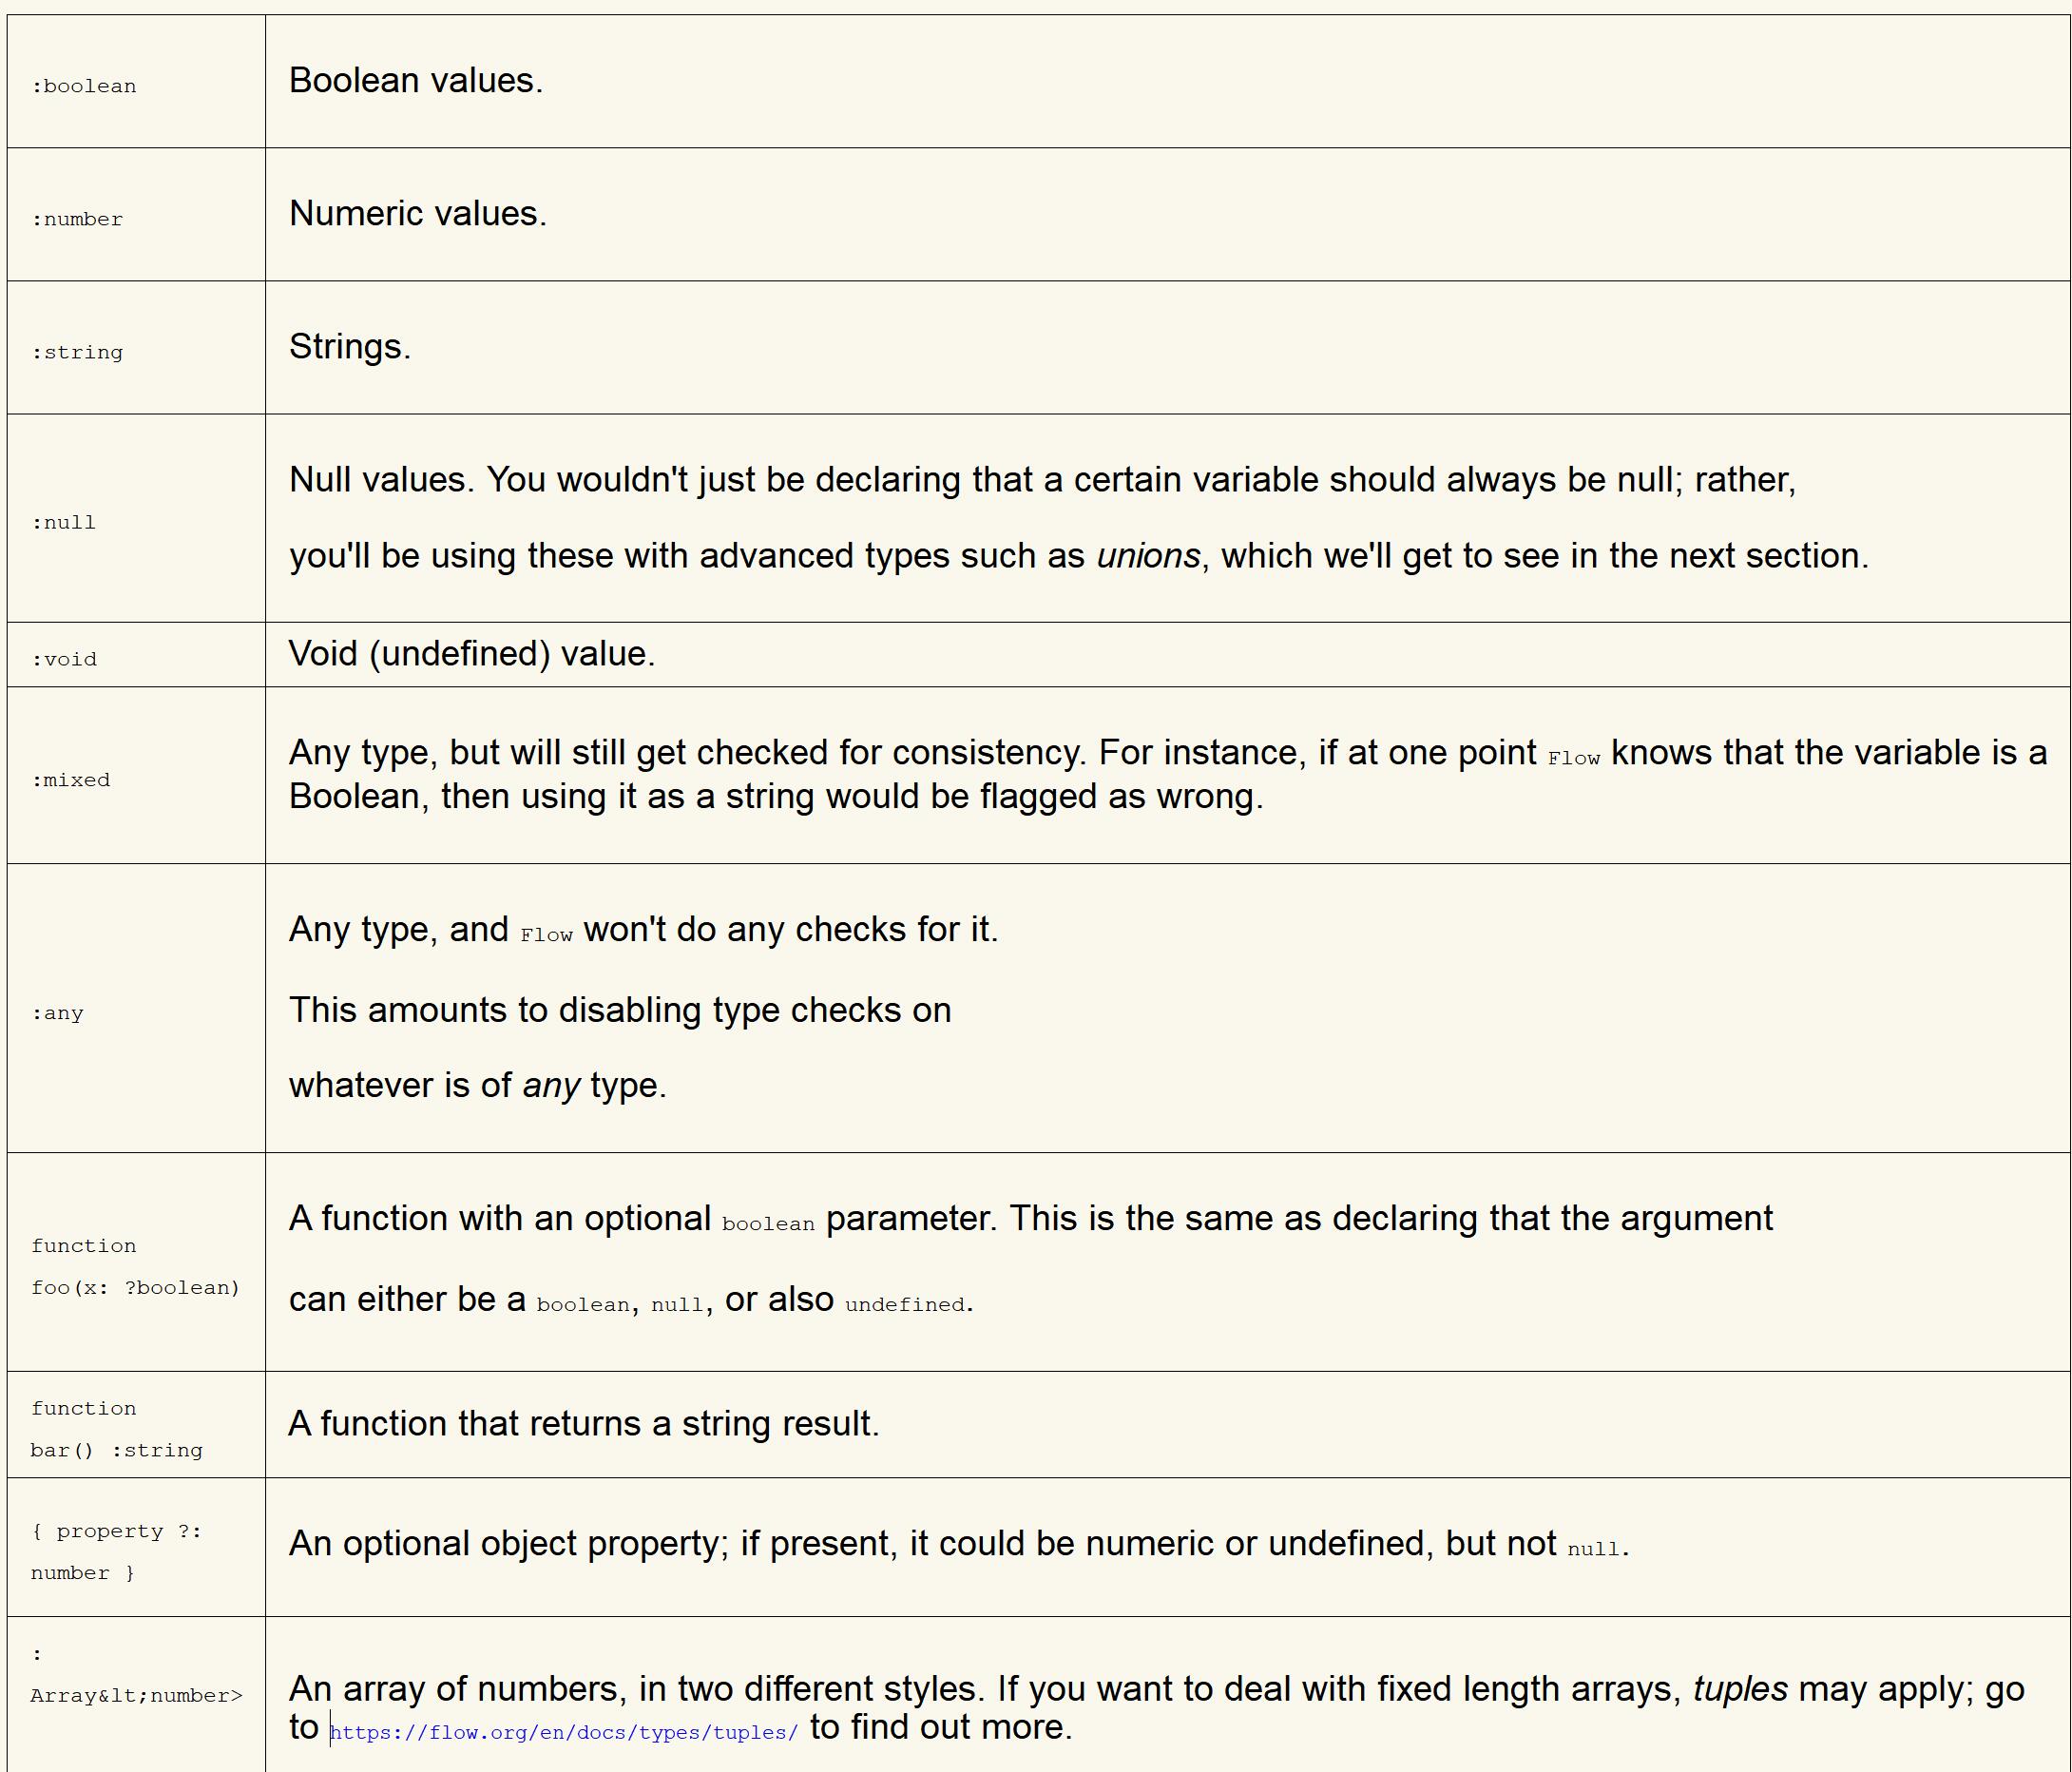Click the :void type code cell
The height and width of the screenshot is (1772, 2072).
pos(64,659)
